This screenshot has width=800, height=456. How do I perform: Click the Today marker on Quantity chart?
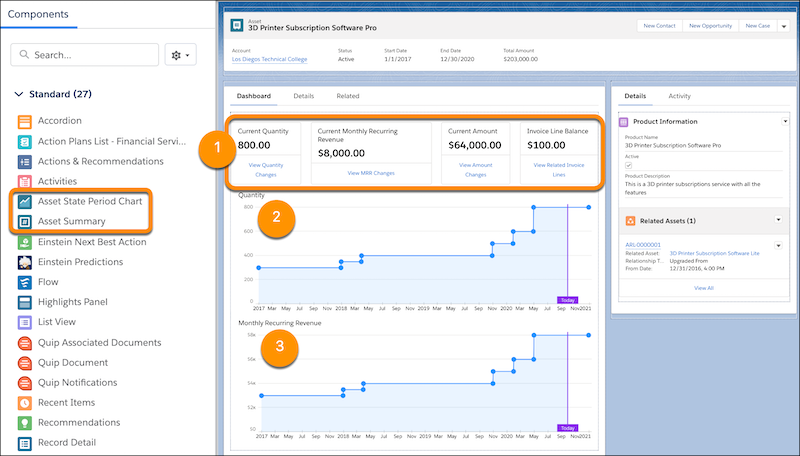[x=567, y=300]
